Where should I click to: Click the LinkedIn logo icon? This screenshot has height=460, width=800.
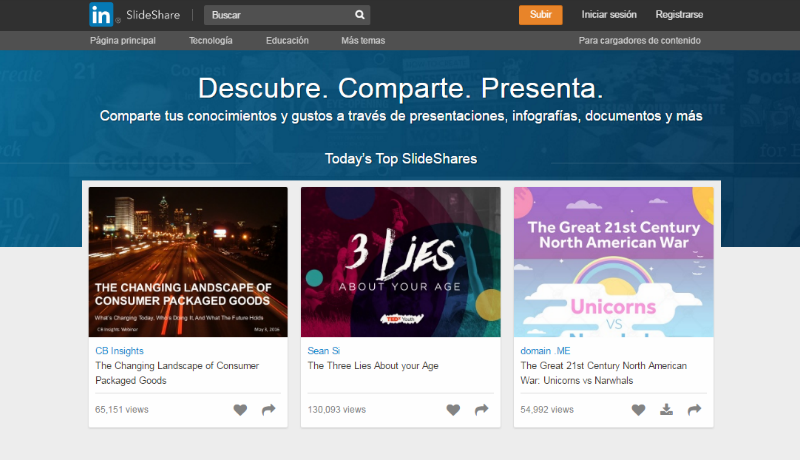click(102, 15)
